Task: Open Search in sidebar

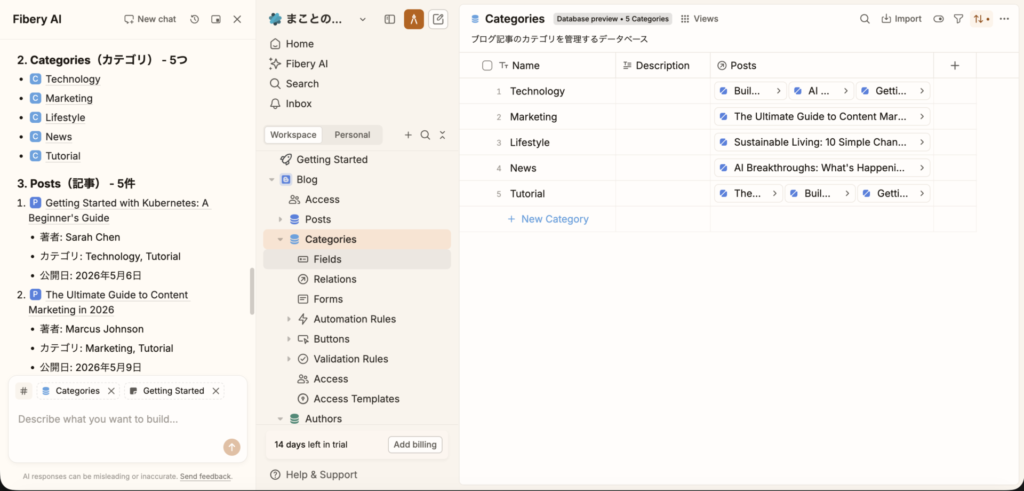Action: tap(357, 84)
